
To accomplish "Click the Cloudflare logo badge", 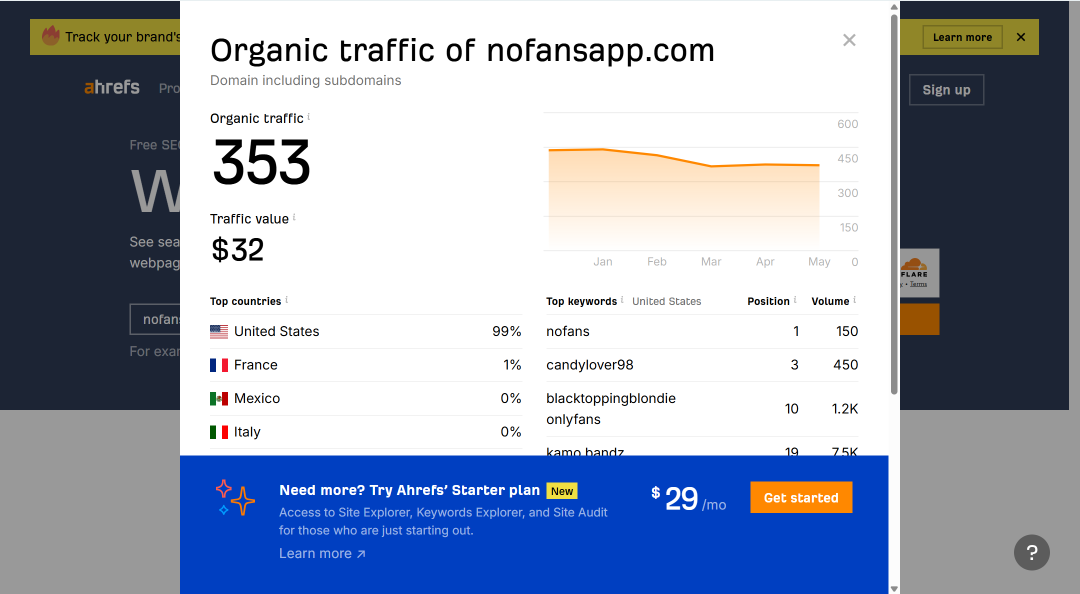I will click(x=919, y=272).
